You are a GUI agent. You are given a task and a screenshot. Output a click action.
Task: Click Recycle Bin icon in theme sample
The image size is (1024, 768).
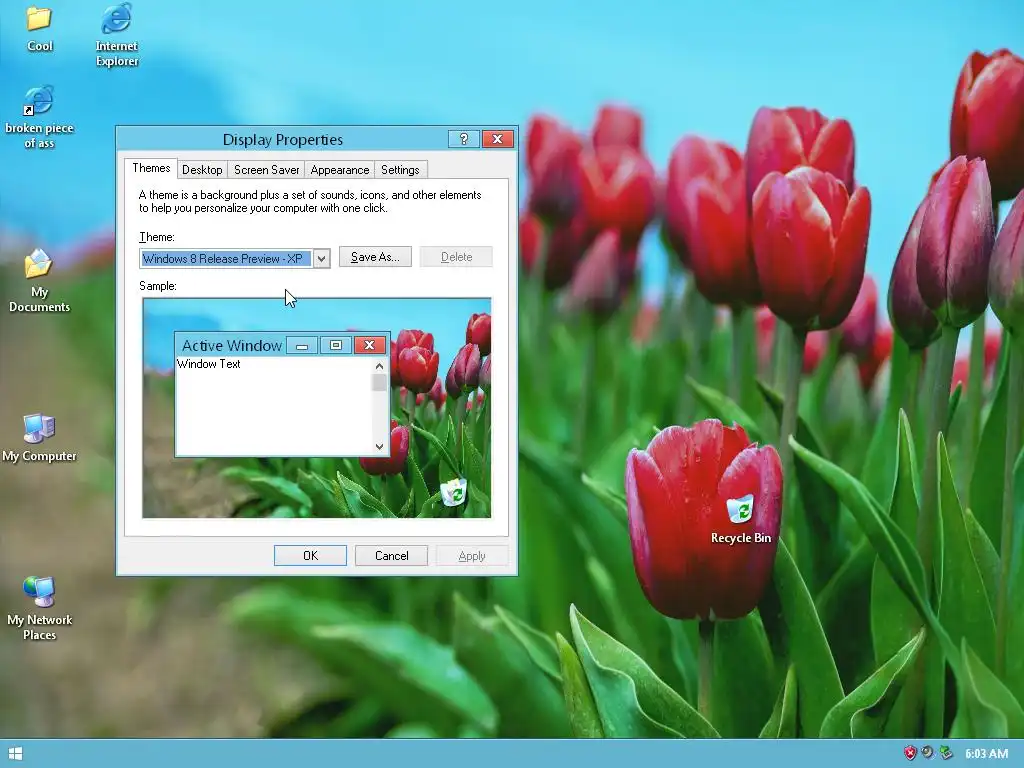(x=454, y=492)
